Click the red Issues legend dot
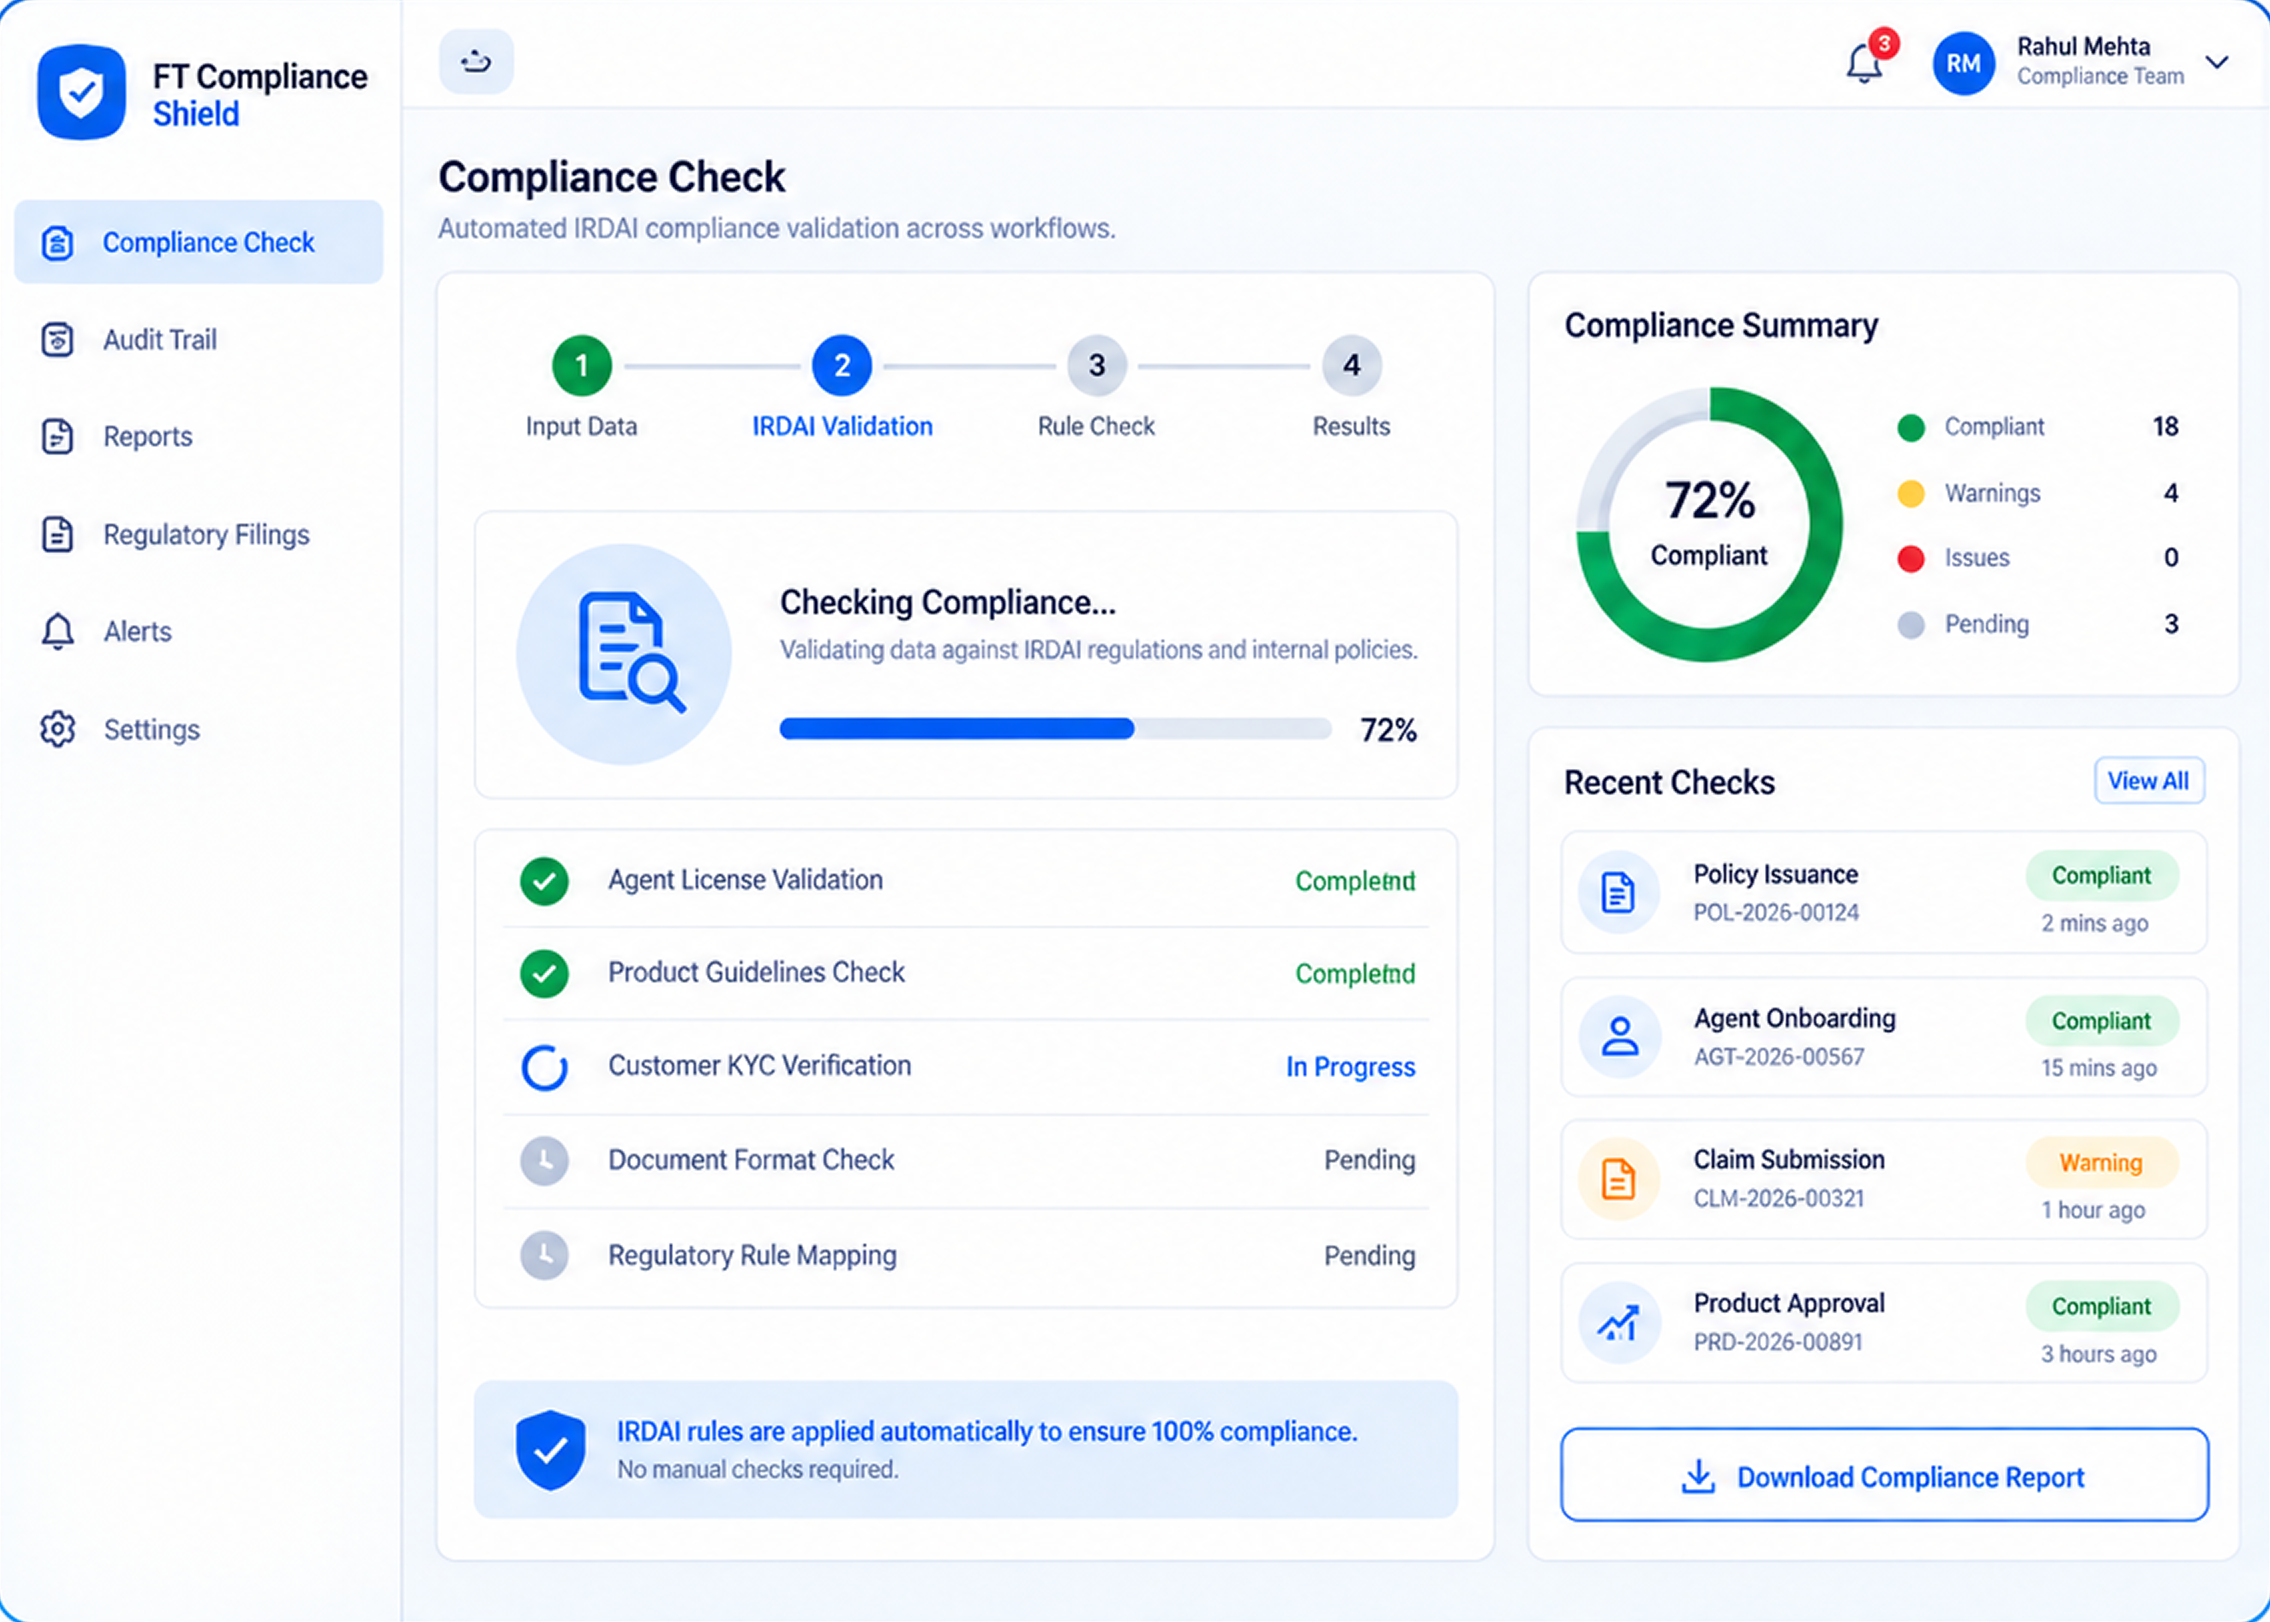 pos(1911,558)
